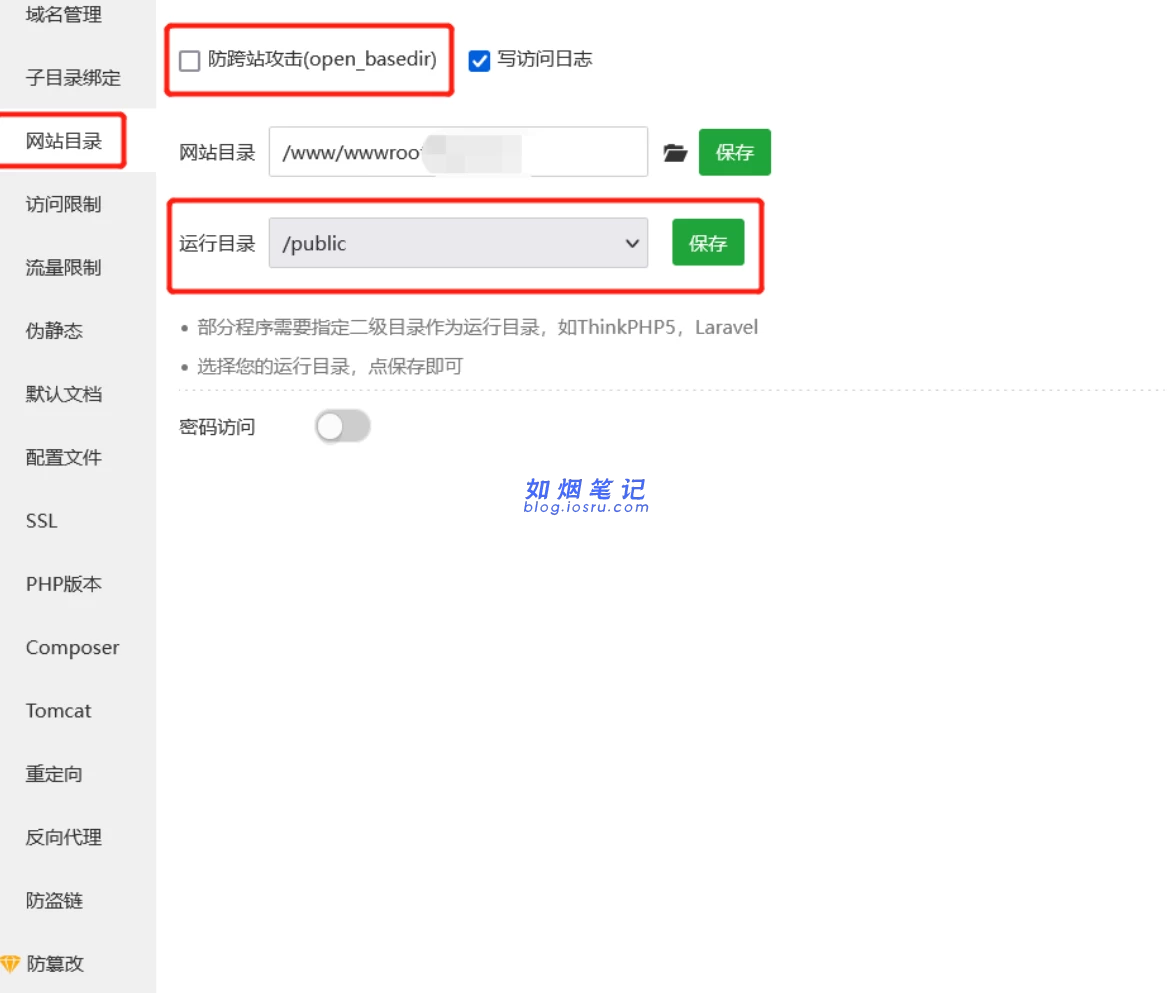Image resolution: width=1173 pixels, height=993 pixels.
Task: Save the 运行目录 selection
Action: coord(708,242)
